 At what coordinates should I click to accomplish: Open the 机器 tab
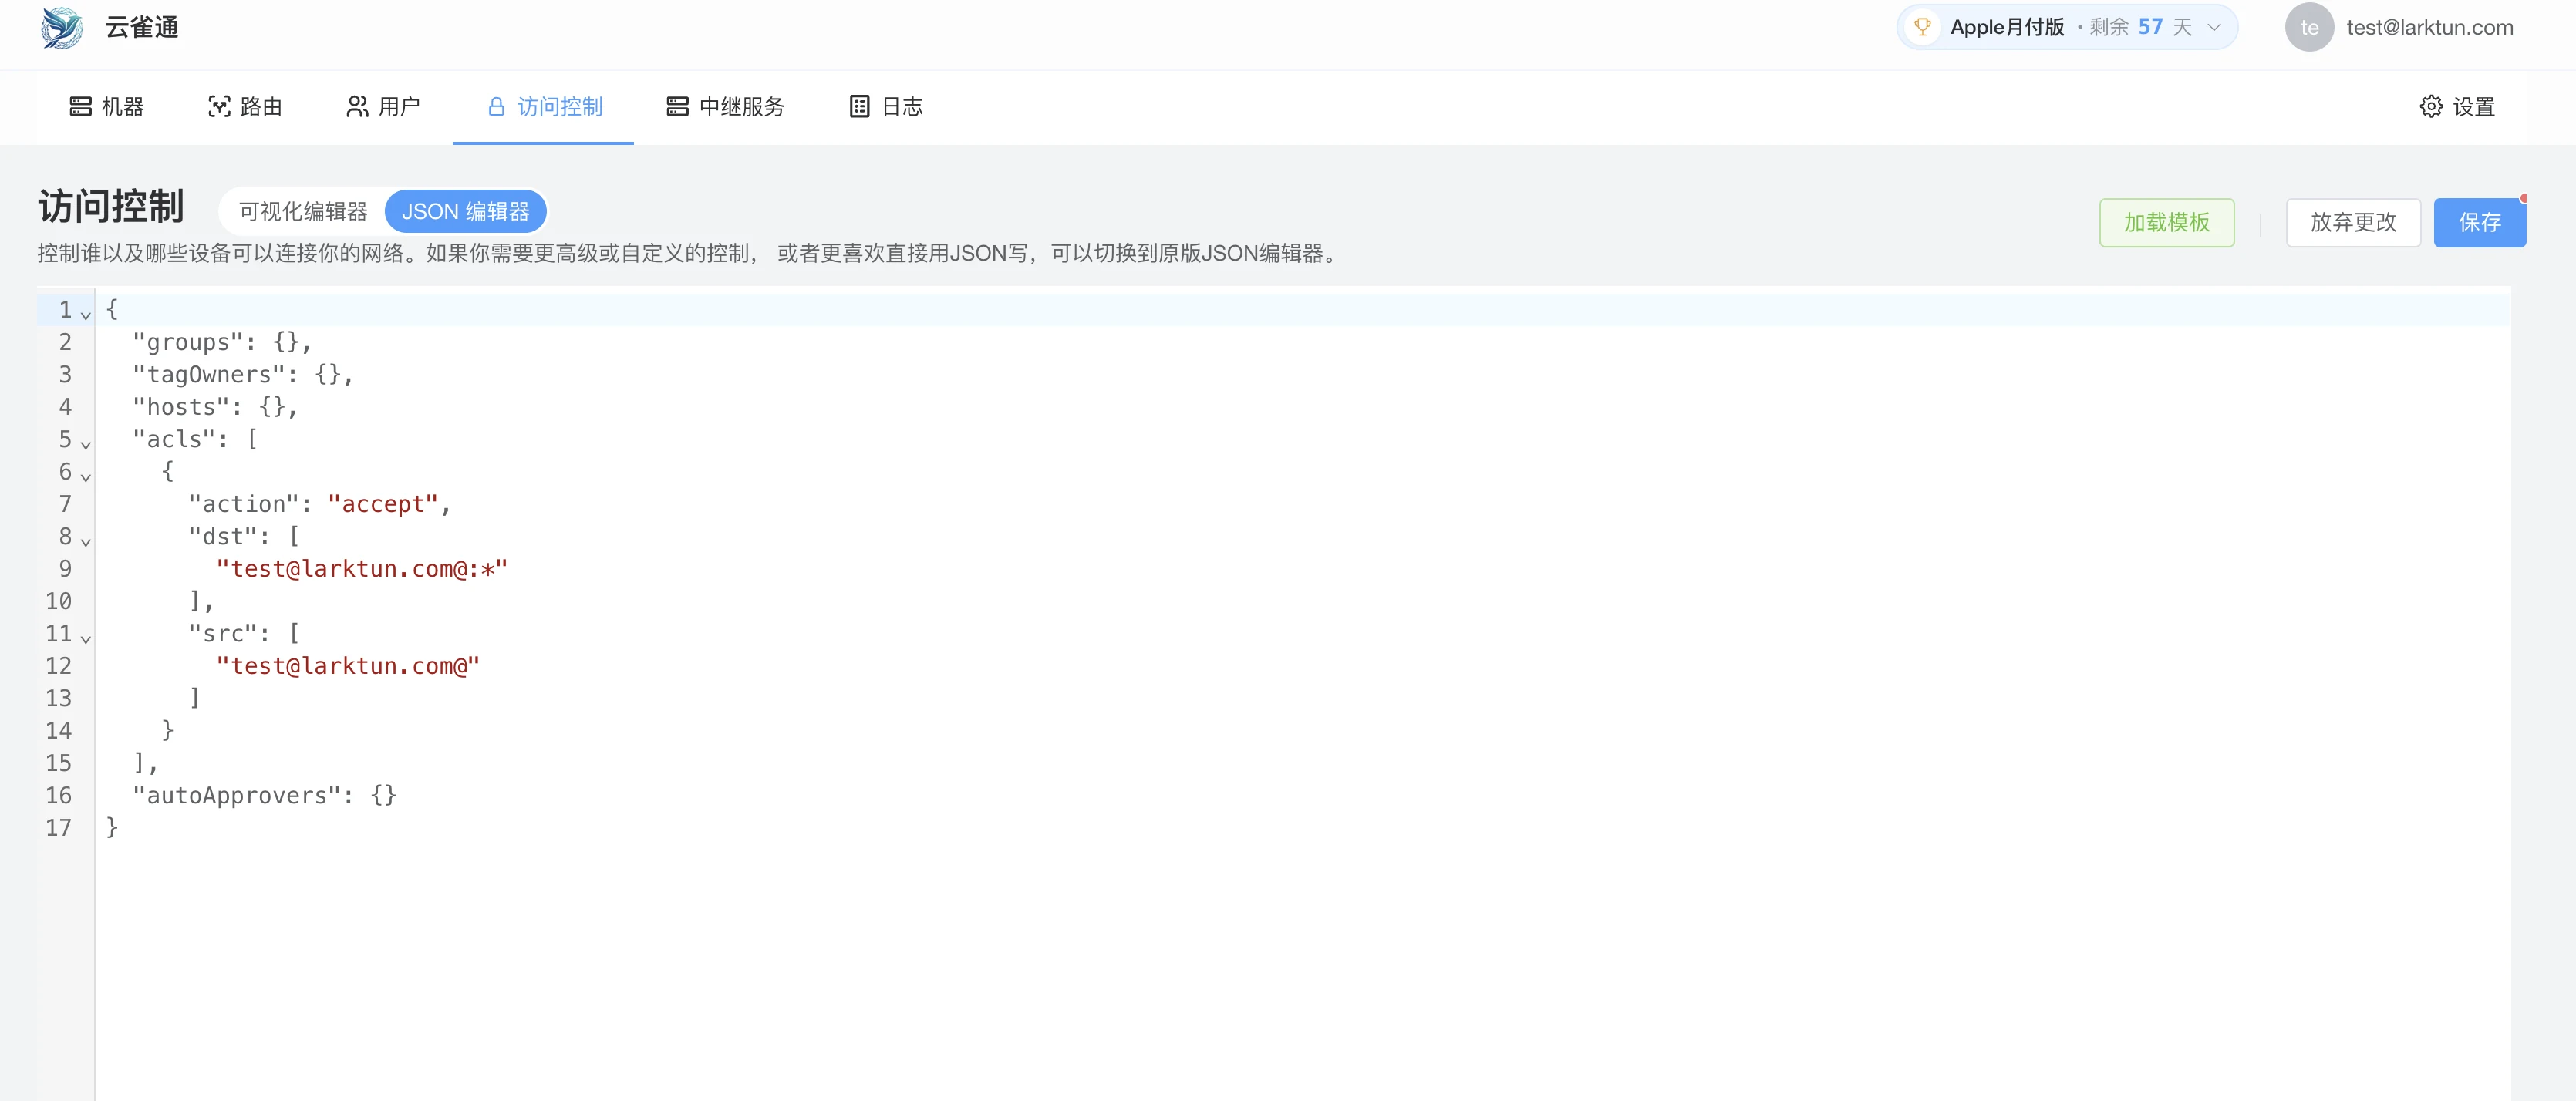(x=107, y=107)
